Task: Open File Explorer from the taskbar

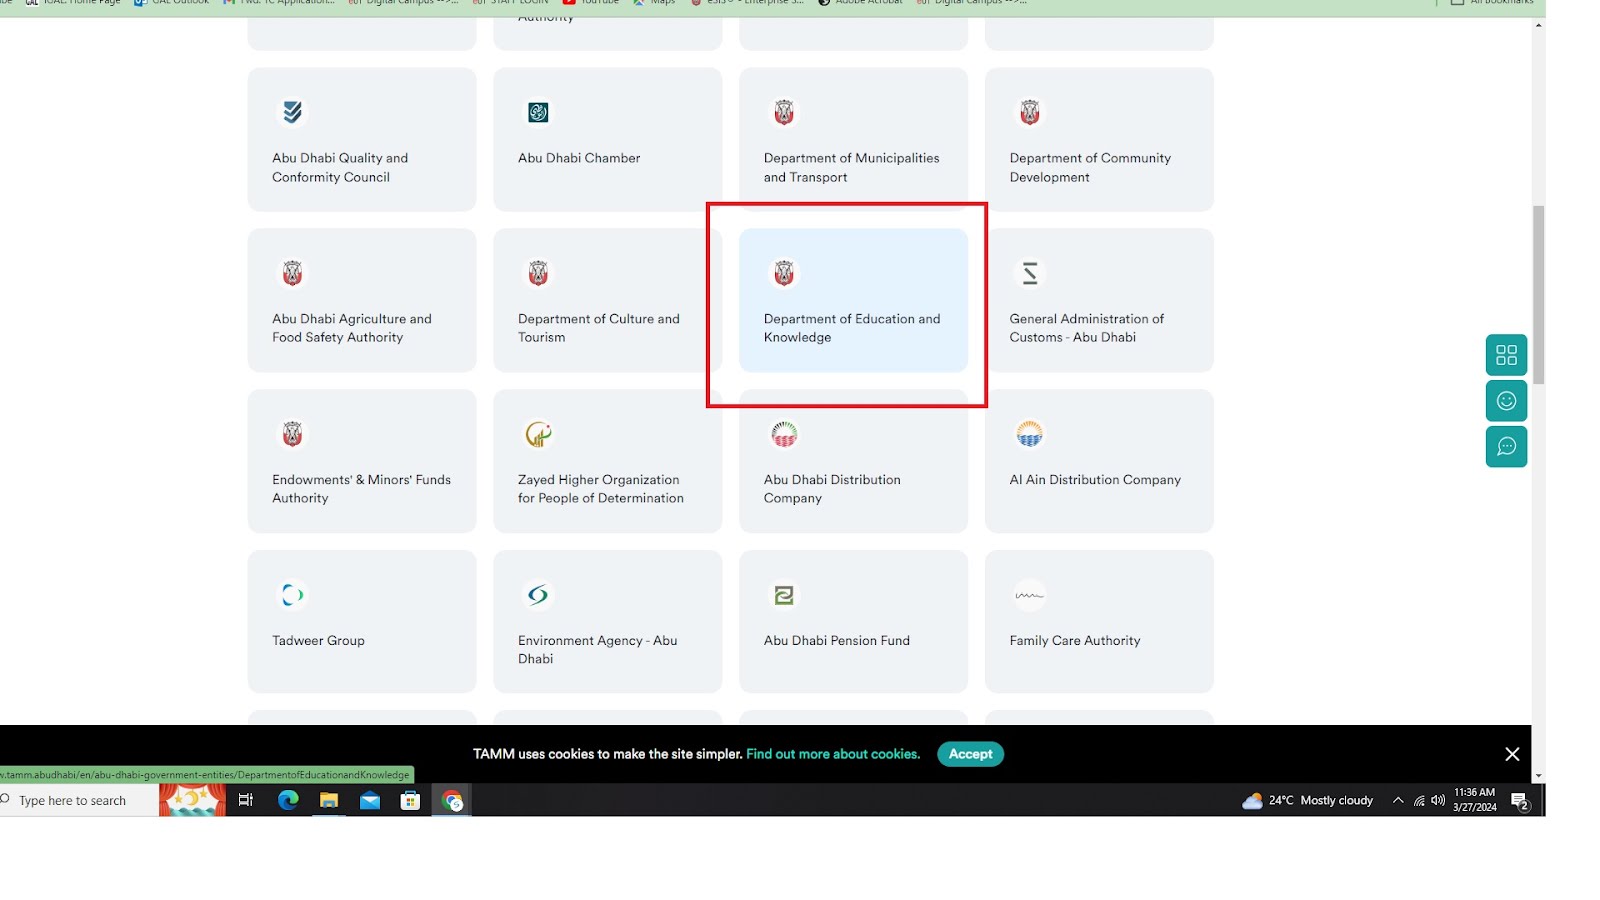Action: coord(329,800)
